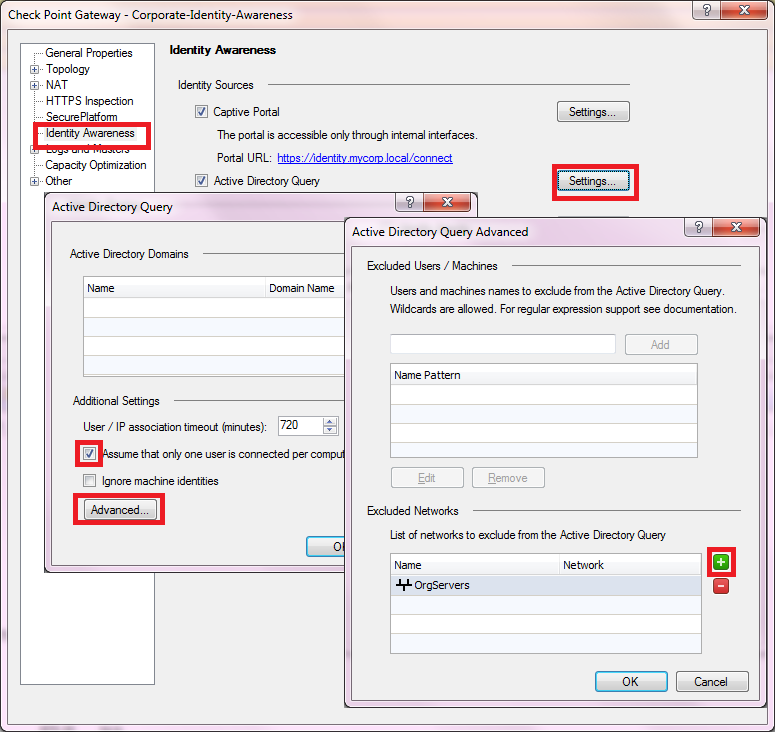Add a network to Excluded Networks list
Screen dimensions: 775x732
point(721,562)
